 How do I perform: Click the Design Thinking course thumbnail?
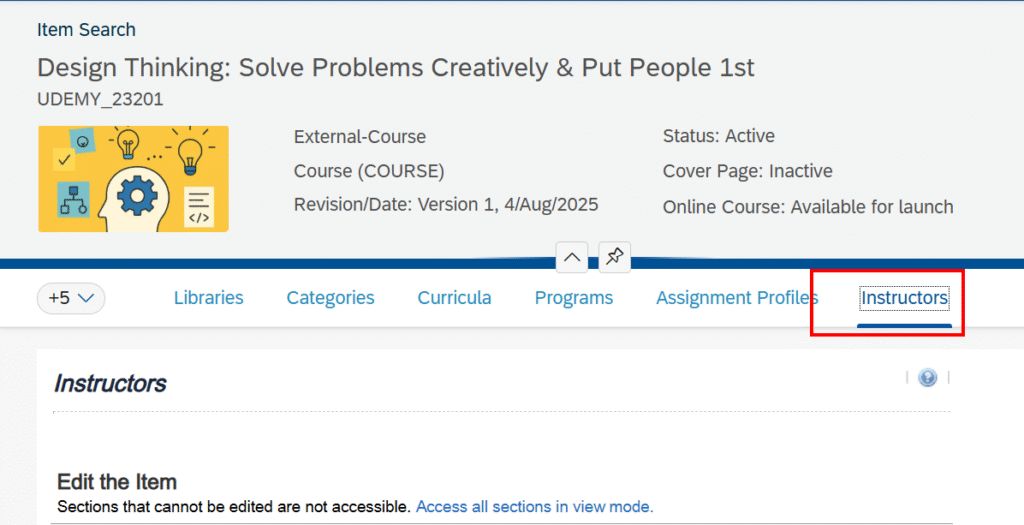point(133,179)
